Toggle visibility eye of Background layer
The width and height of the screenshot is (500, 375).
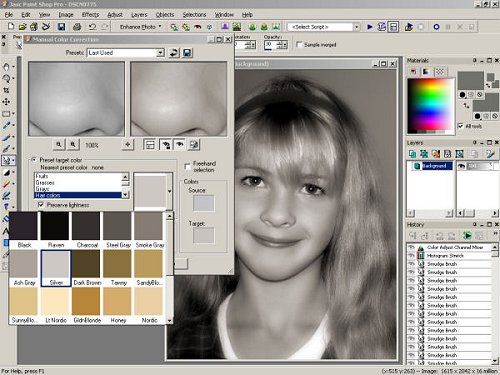462,166
